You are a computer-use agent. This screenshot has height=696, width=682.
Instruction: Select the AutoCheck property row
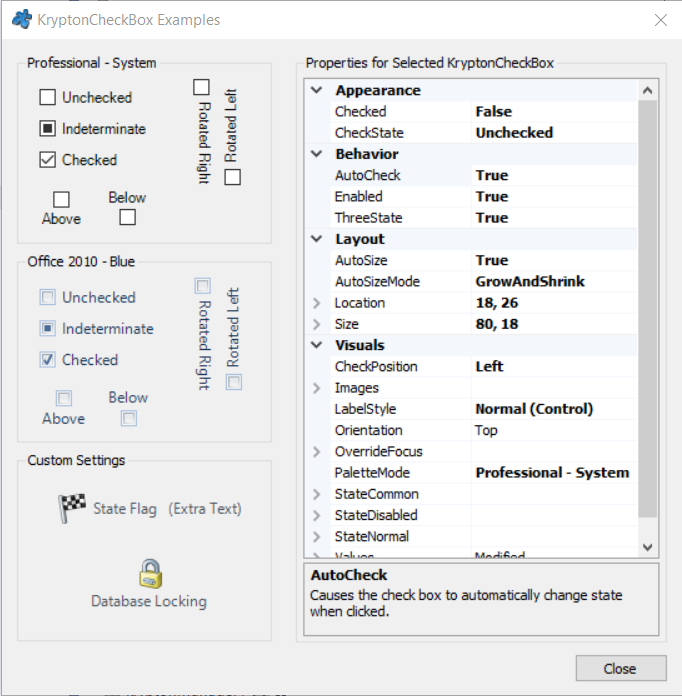[471, 175]
